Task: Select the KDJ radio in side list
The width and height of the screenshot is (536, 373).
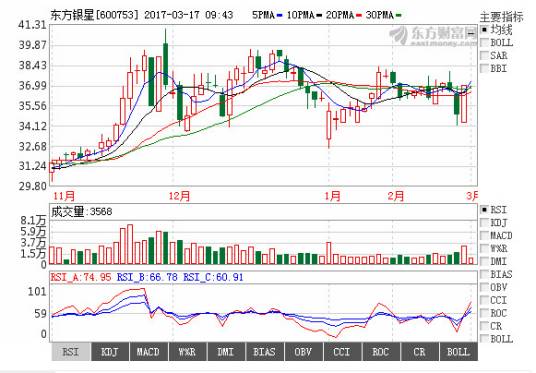Action: (484, 223)
